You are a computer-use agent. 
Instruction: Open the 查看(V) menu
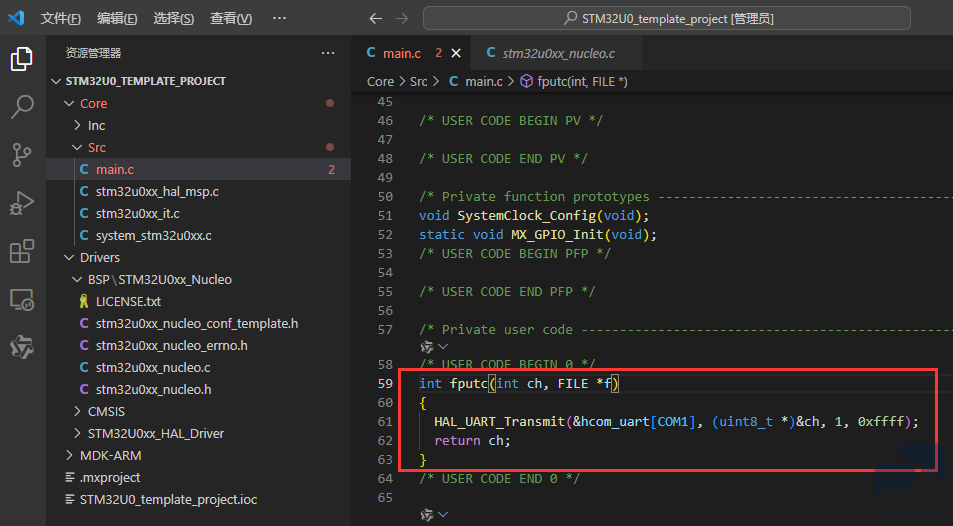click(x=231, y=19)
